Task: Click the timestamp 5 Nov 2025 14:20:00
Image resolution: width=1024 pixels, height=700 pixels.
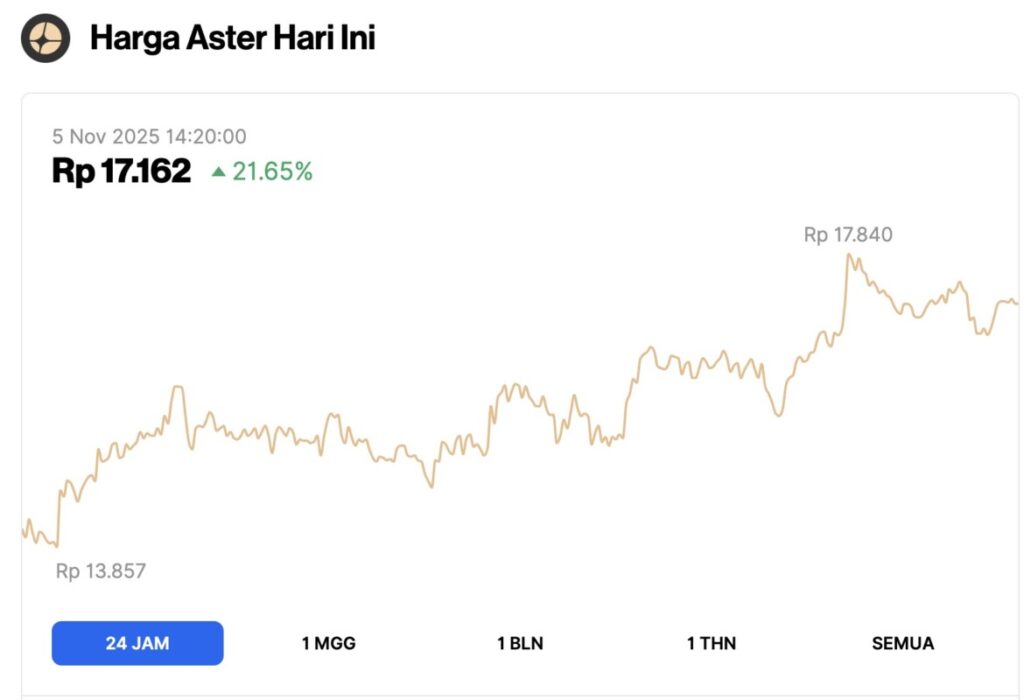Action: pyautogui.click(x=150, y=136)
